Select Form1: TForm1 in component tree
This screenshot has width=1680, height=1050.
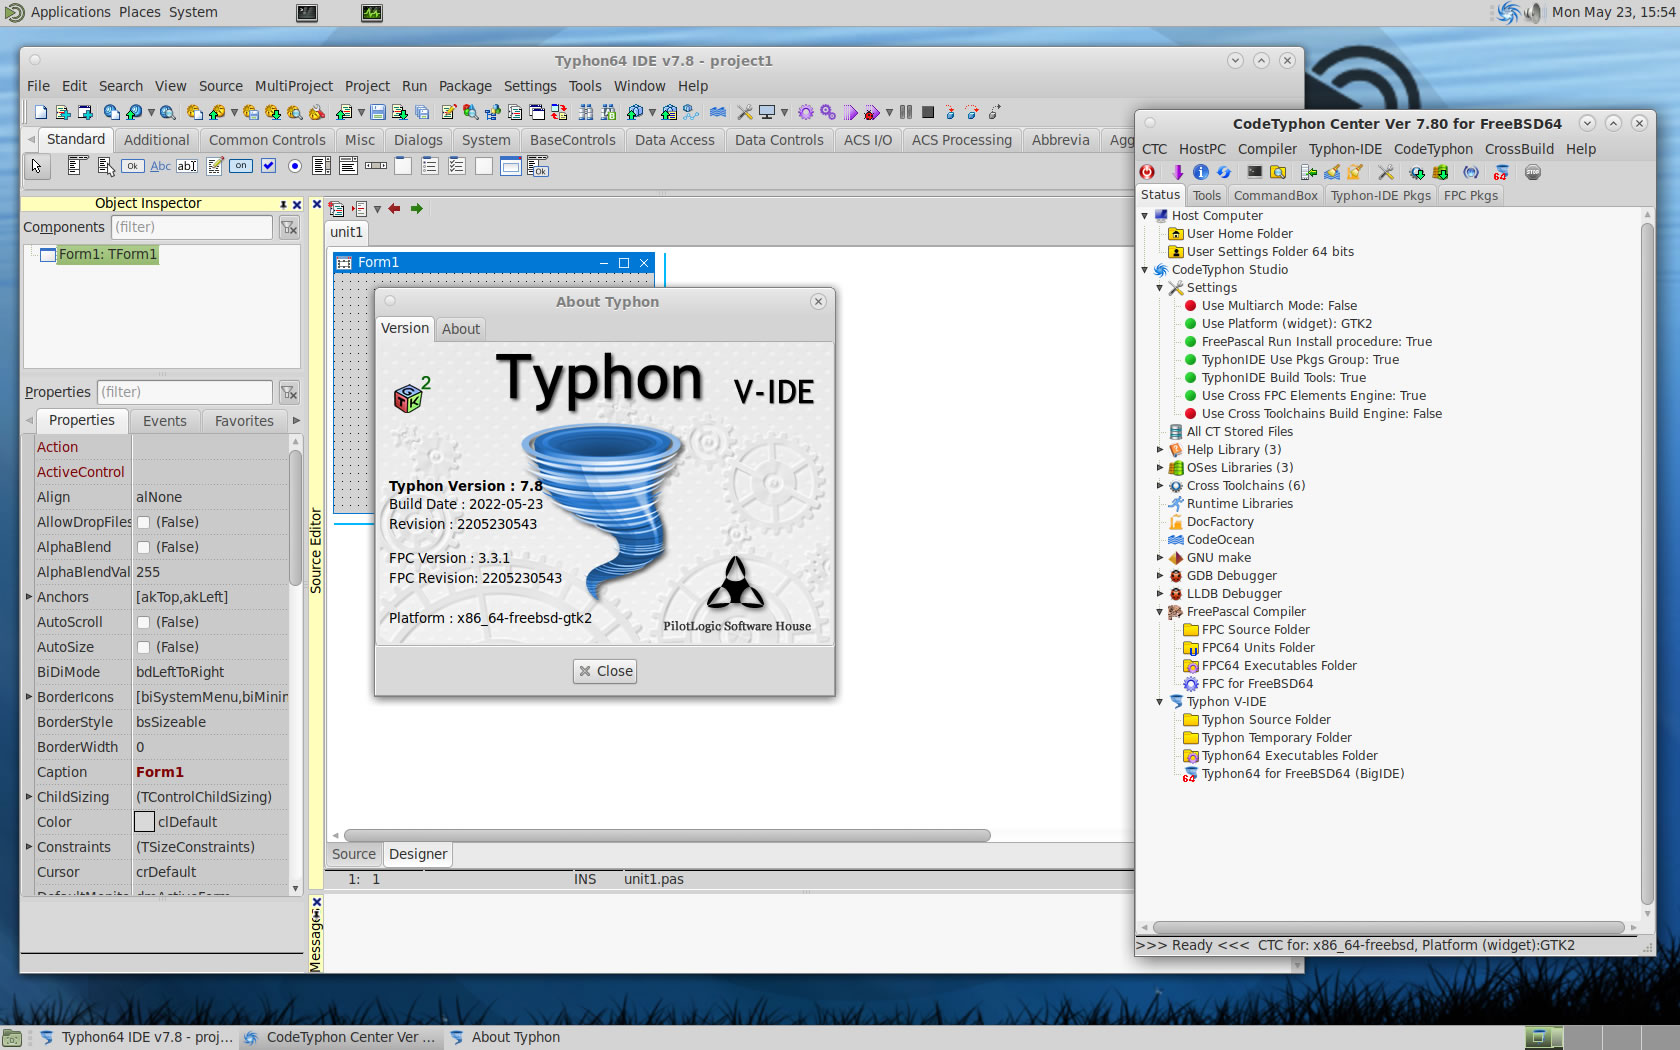click(x=107, y=255)
